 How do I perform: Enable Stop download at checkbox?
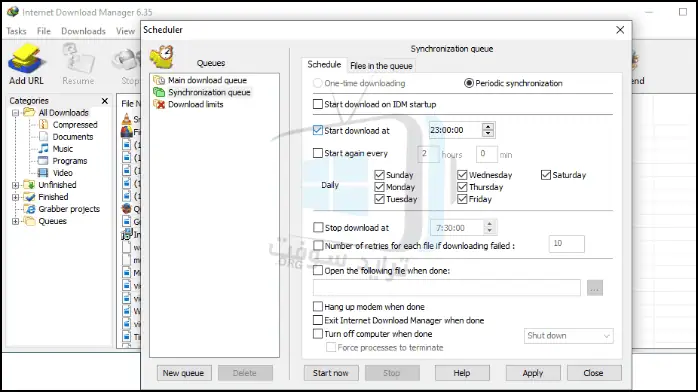(x=318, y=227)
